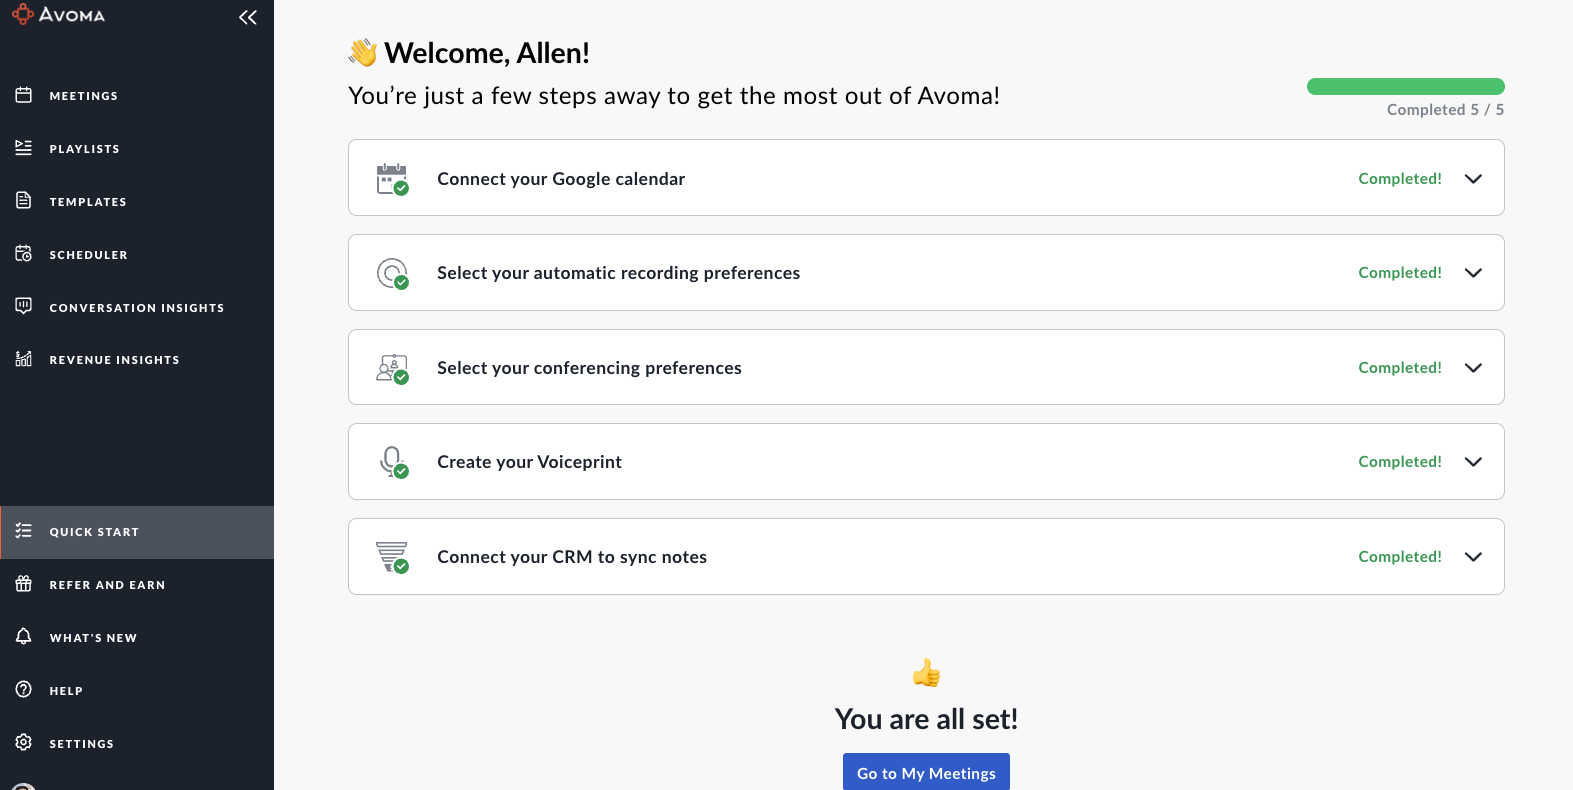Click the green onboarding progress bar
Image resolution: width=1573 pixels, height=790 pixels.
[1405, 87]
